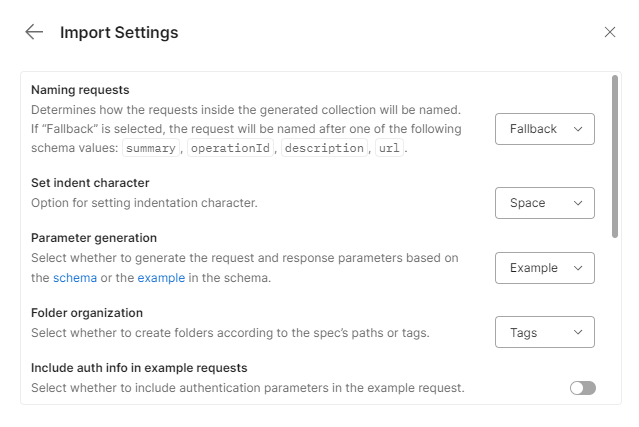
Task: Click the summary code label
Action: pos(151,148)
